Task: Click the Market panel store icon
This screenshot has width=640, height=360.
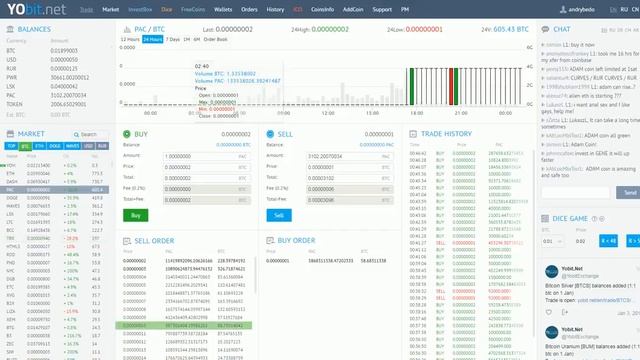Action: click(x=10, y=134)
